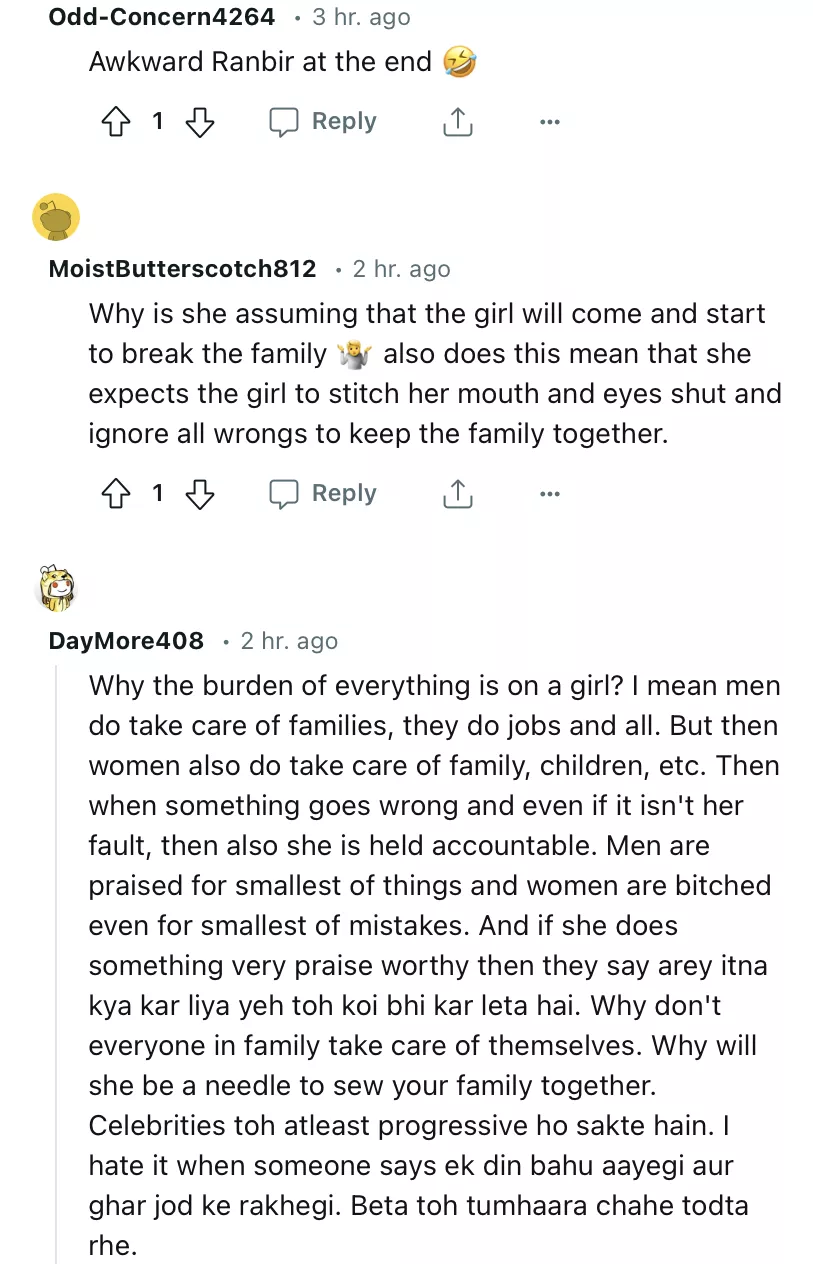Upvote MoistButterscotch812's comment

click(116, 494)
